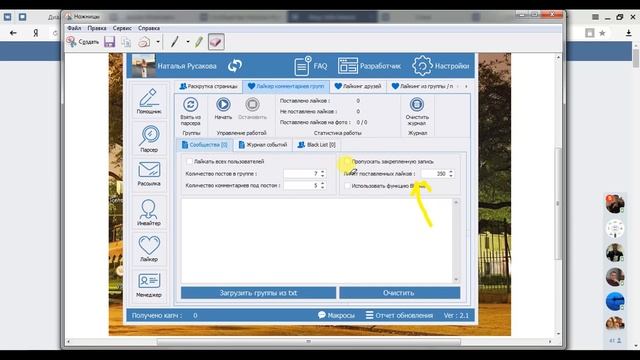Open the Лайкер sidebar tool

click(x=149, y=249)
